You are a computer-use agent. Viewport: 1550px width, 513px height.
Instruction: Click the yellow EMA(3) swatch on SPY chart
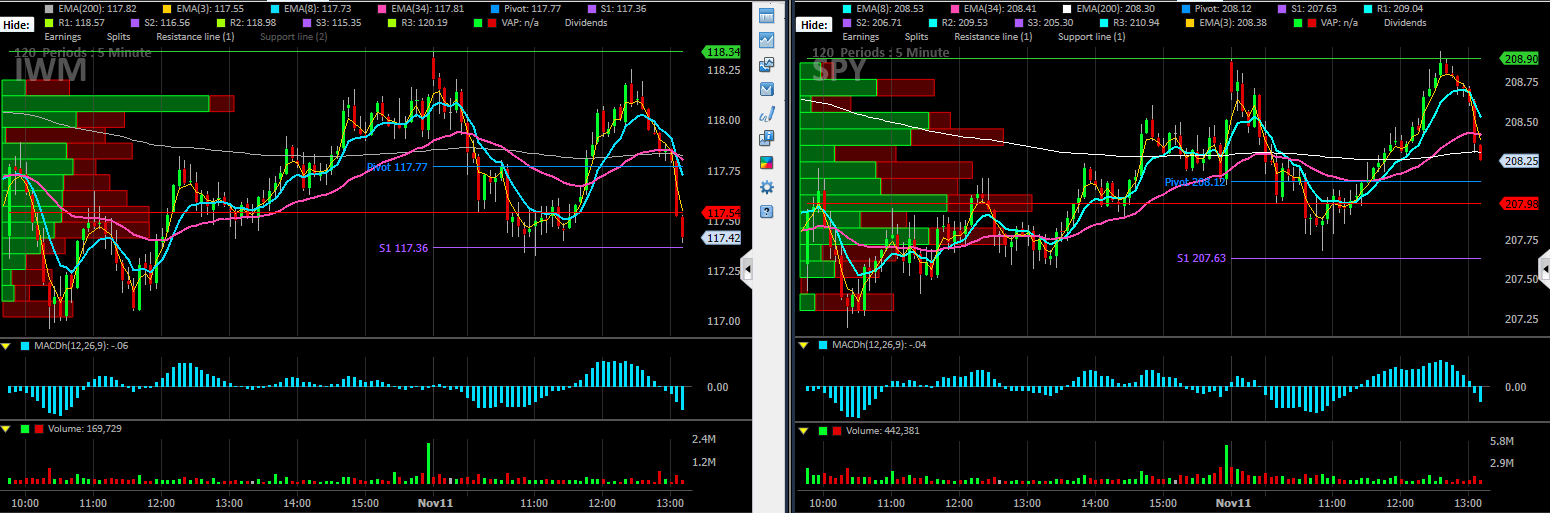(x=1191, y=22)
